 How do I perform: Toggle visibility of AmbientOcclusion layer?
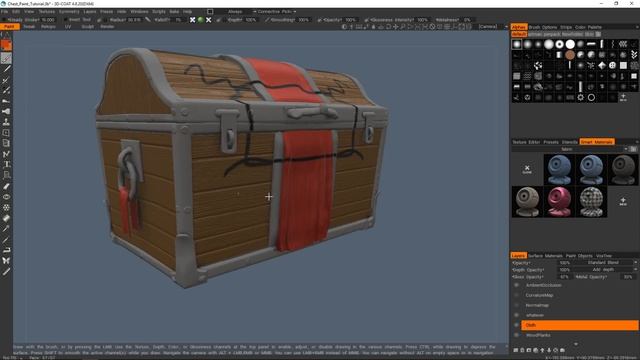(516, 285)
